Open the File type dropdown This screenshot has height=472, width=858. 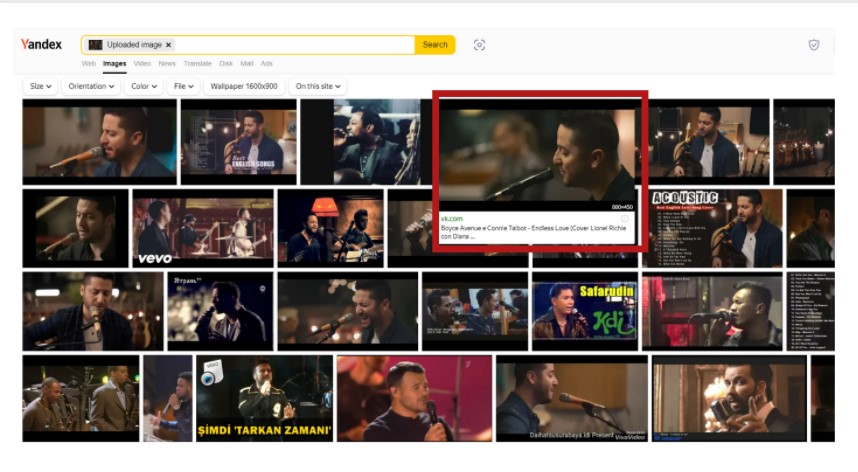[183, 87]
